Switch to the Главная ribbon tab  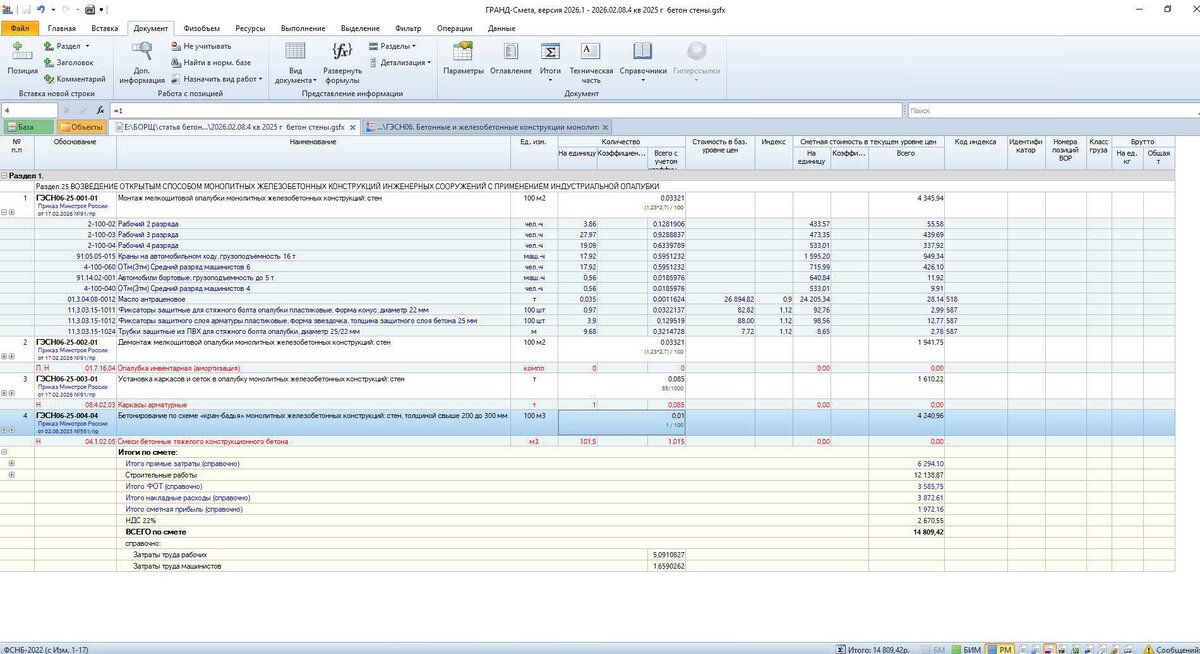(61, 28)
